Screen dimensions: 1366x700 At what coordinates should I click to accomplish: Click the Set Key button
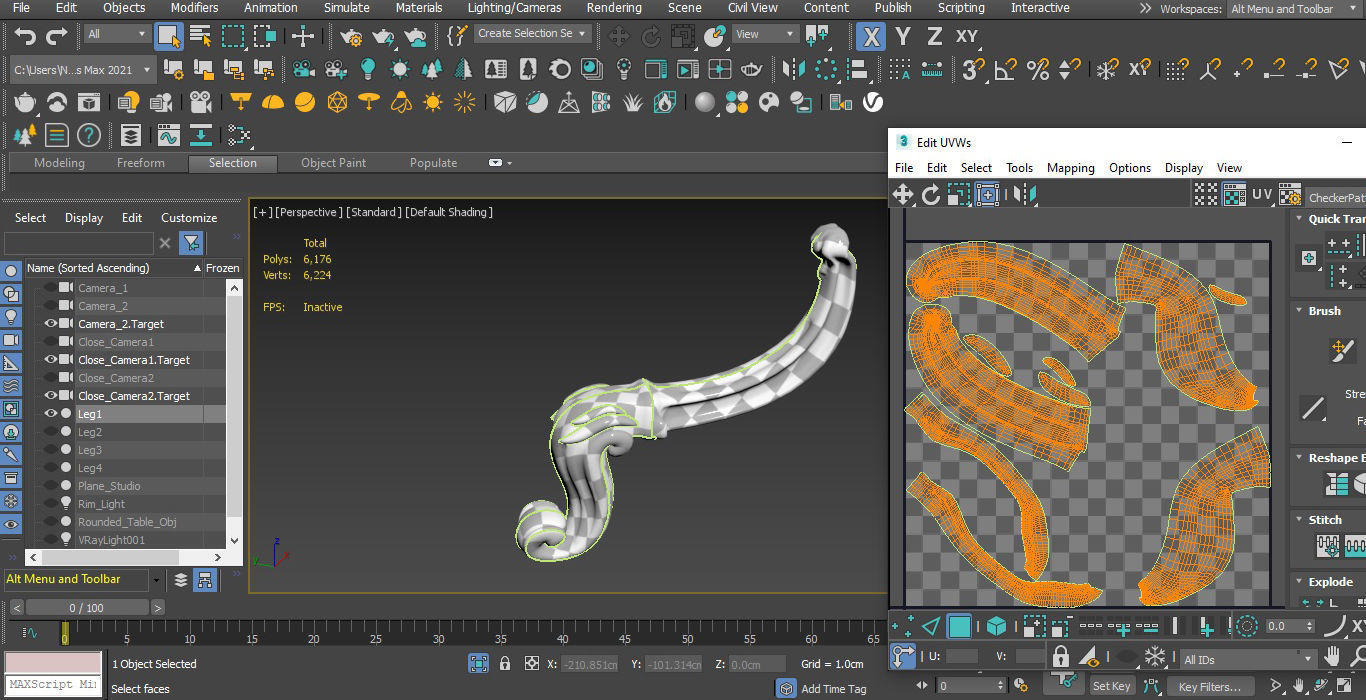[1111, 686]
